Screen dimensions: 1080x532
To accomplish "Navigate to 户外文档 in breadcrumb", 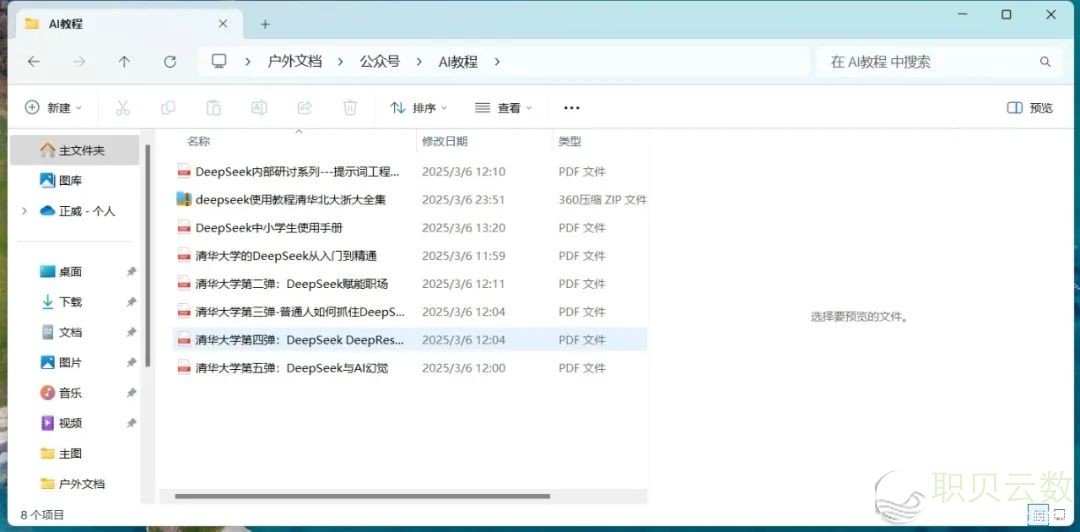I will click(x=295, y=61).
